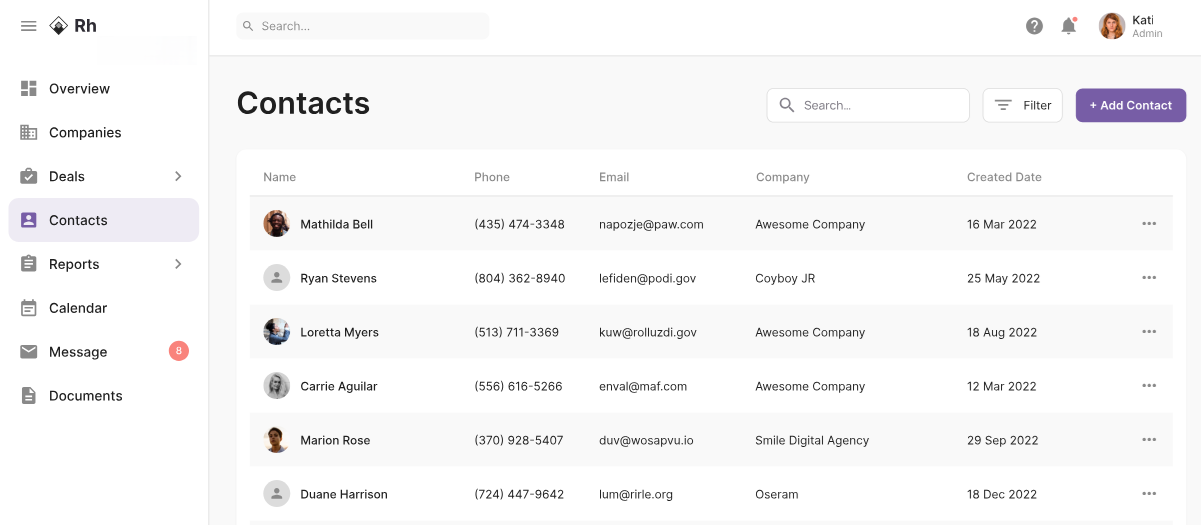Open Calendar from the sidebar

pyautogui.click(x=78, y=308)
